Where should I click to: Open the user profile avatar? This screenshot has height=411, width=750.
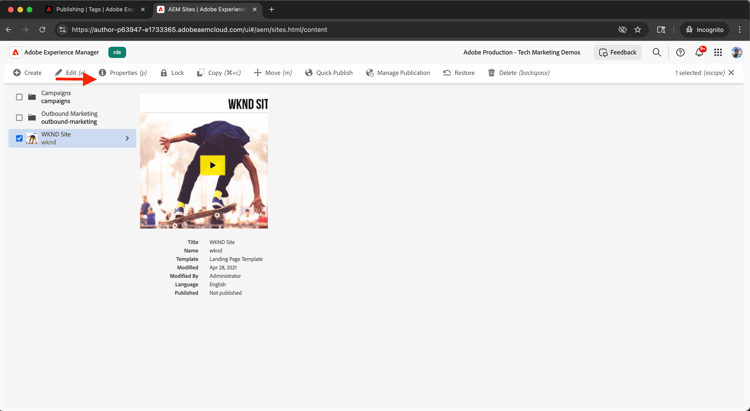[x=737, y=53]
